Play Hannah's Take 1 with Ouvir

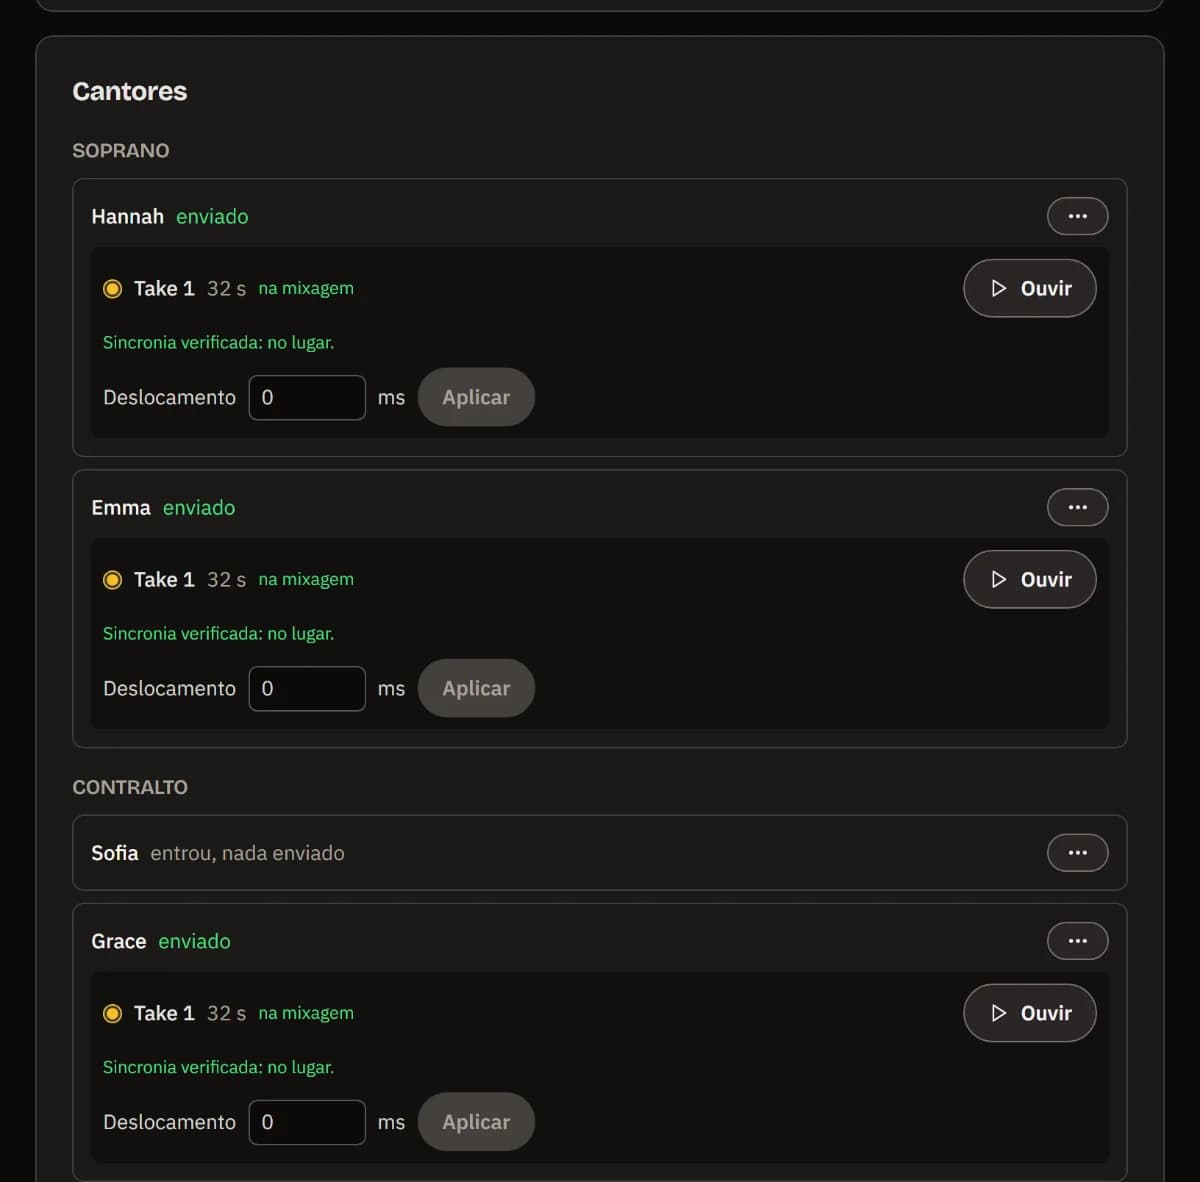pyautogui.click(x=1029, y=288)
